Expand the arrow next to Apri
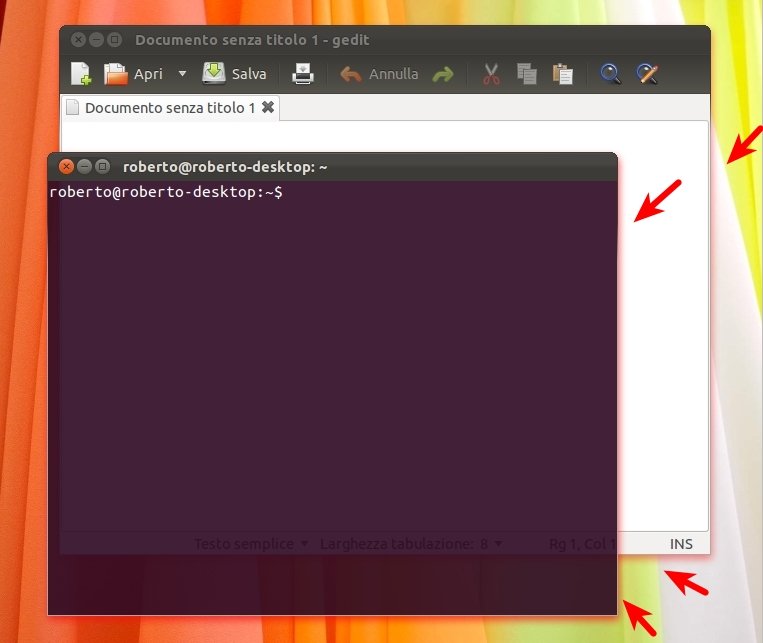Viewport: 763px width, 643px height. pos(182,74)
